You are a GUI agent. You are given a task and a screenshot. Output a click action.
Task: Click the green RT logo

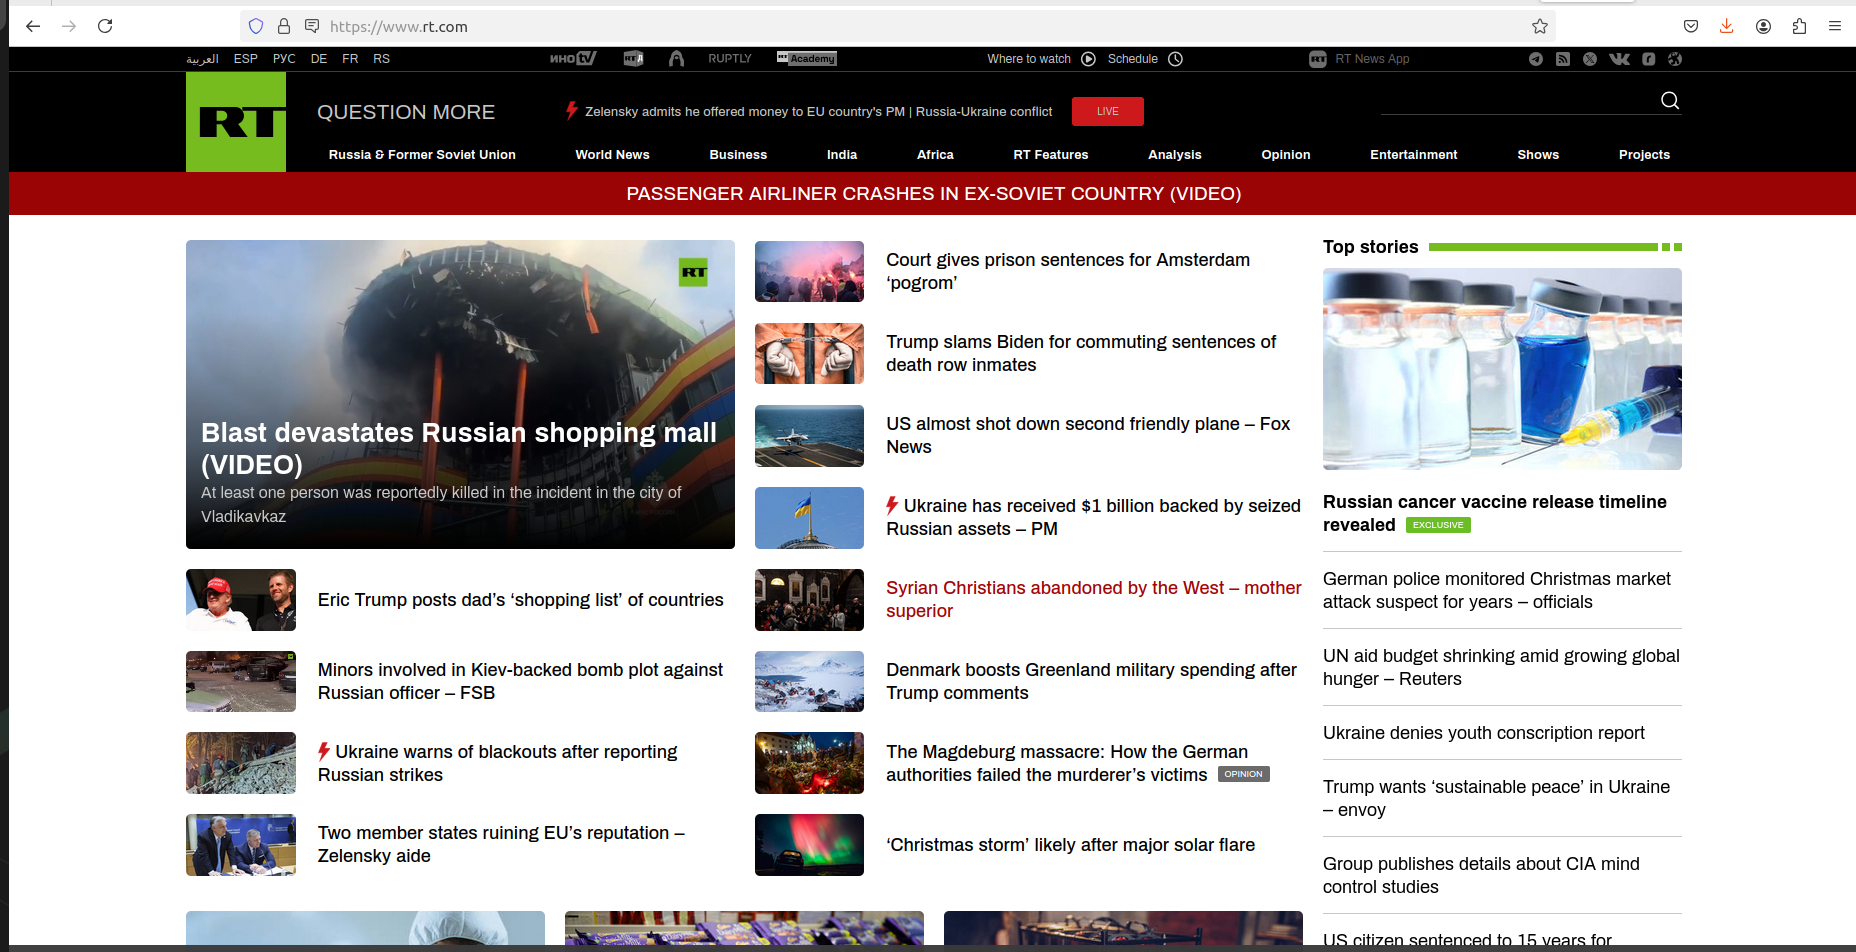click(x=236, y=122)
